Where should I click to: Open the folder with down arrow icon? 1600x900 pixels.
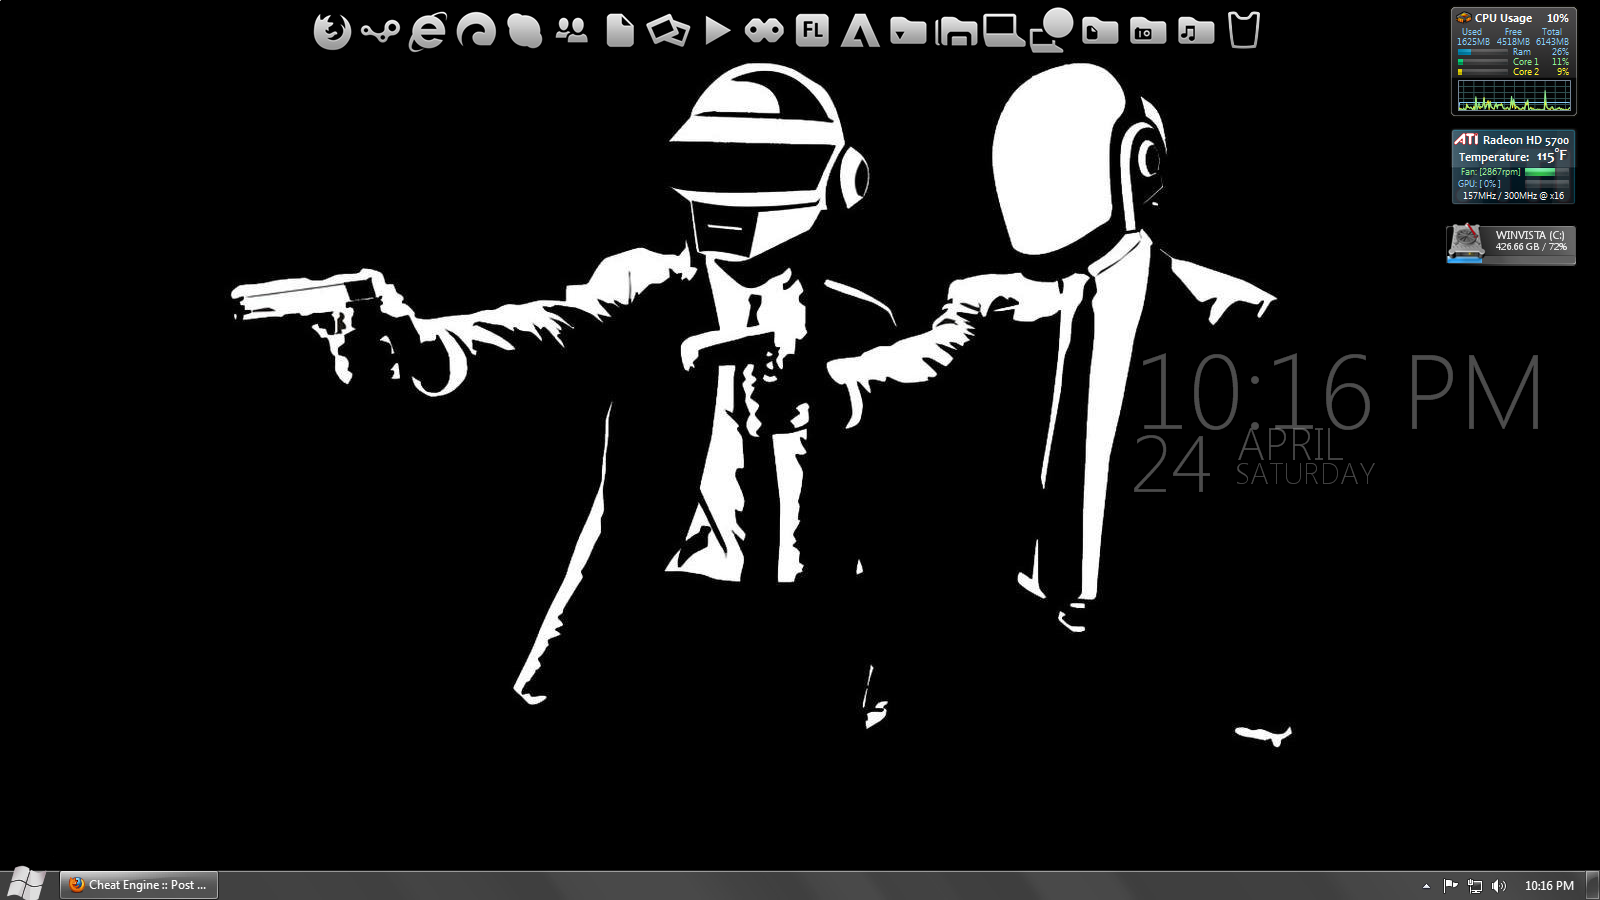908,32
